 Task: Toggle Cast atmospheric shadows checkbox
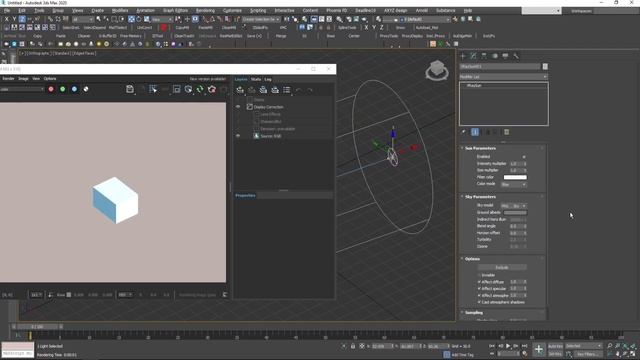tap(479, 302)
